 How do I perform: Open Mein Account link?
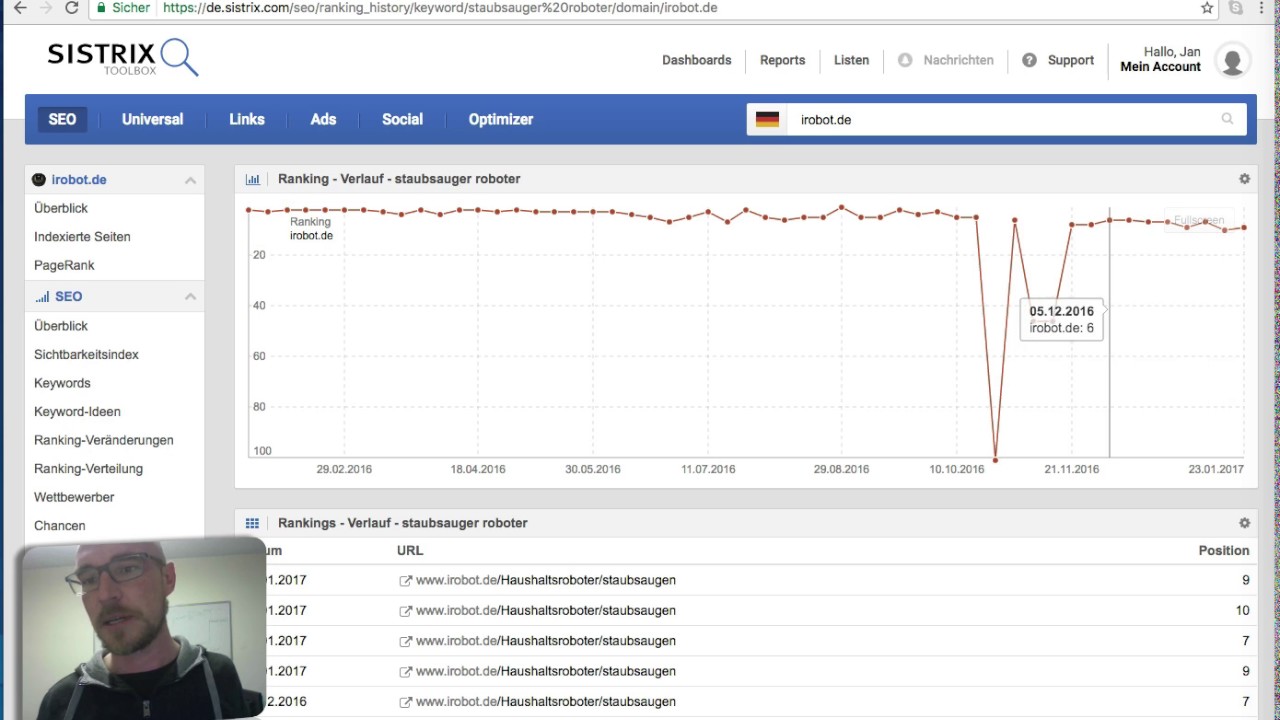[x=1160, y=67]
